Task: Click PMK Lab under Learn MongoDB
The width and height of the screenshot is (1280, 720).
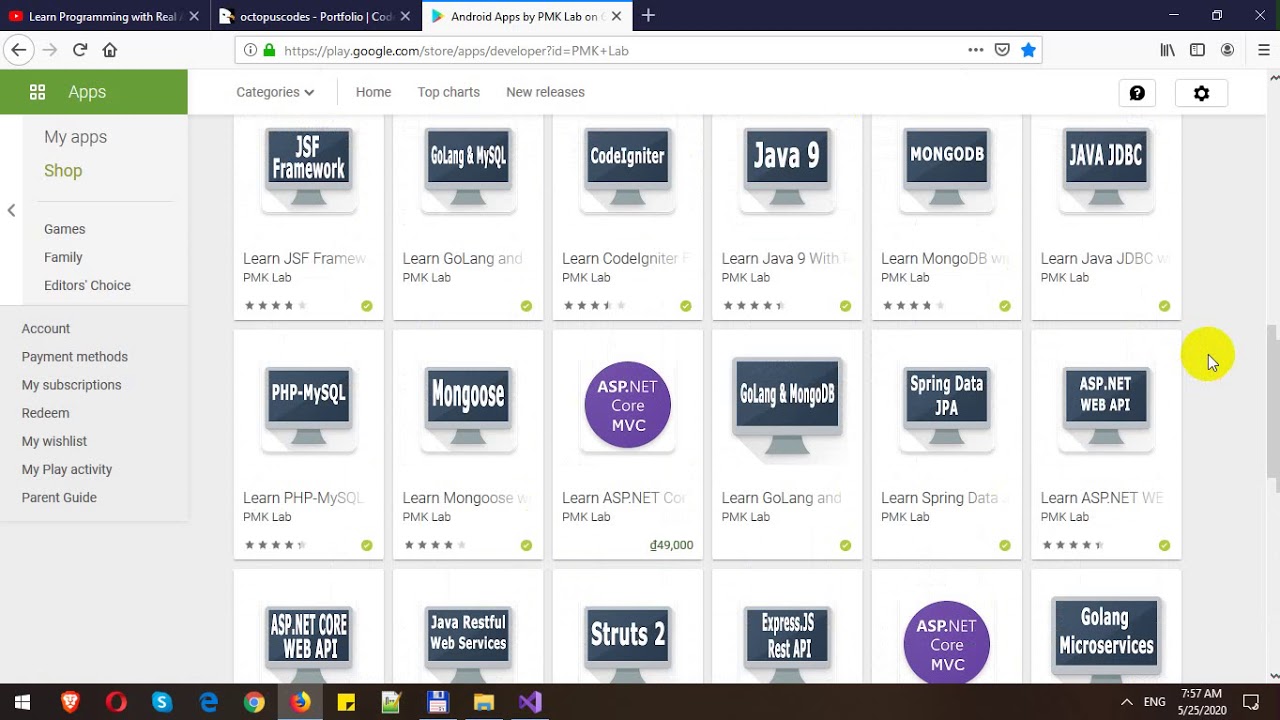Action: (905, 278)
